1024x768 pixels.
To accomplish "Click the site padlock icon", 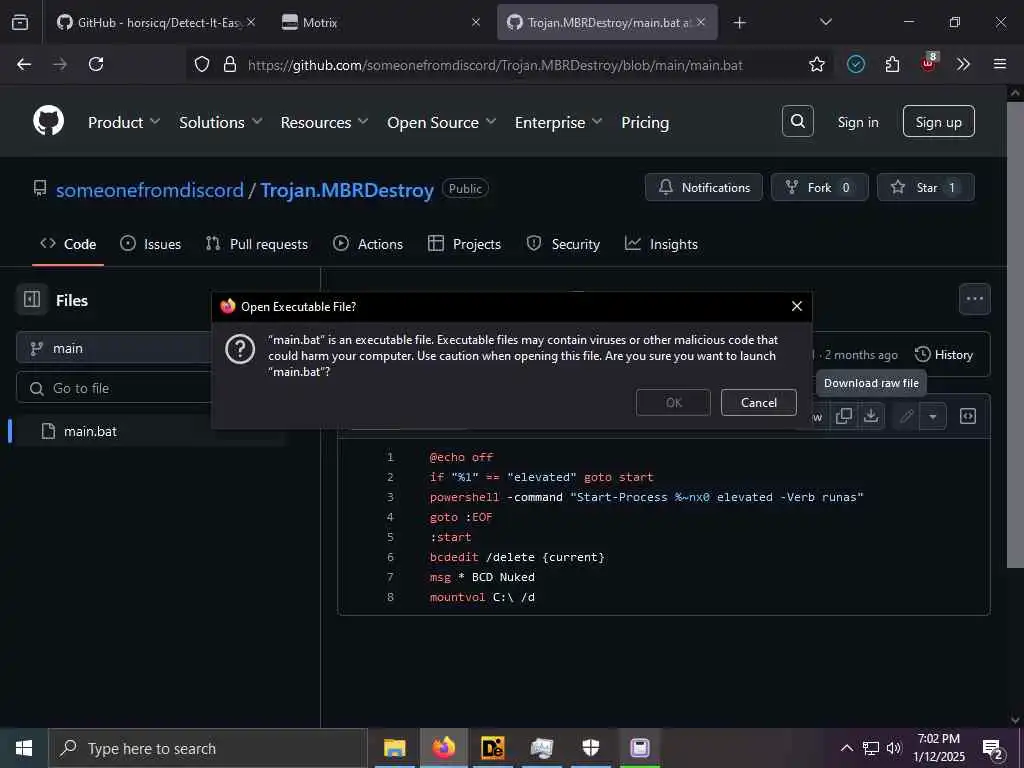I will tap(229, 64).
